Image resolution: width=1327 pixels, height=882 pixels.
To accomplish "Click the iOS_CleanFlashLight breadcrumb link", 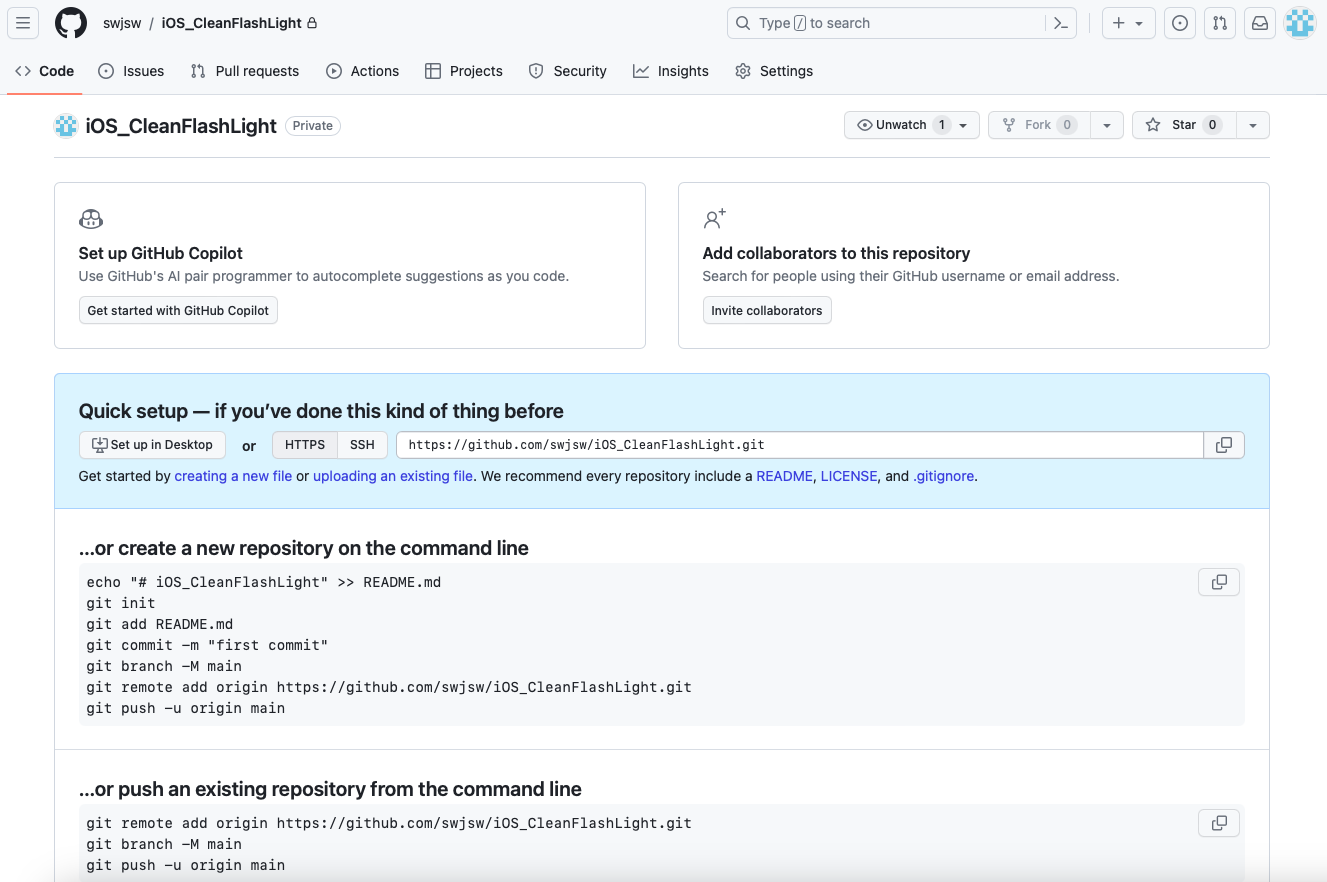I will (231, 23).
